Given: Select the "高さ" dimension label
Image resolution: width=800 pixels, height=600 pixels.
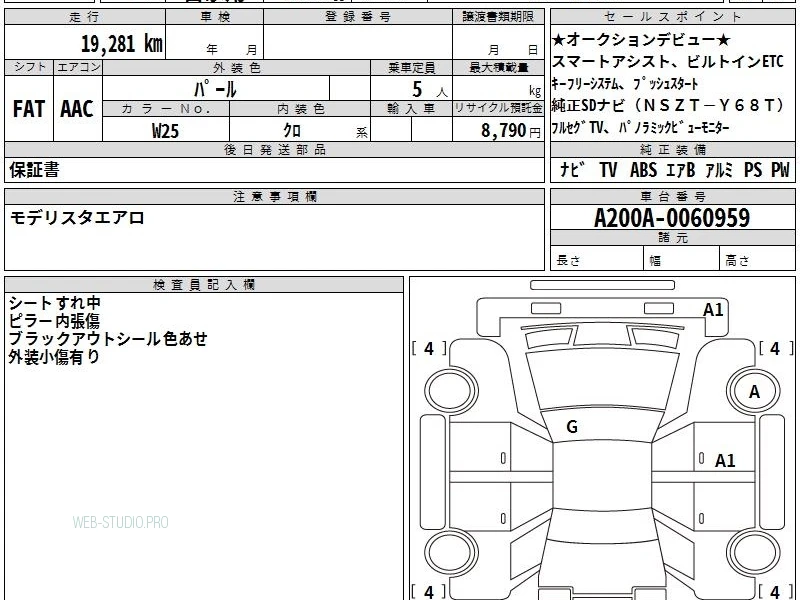Looking at the screenshot, I should [737, 261].
